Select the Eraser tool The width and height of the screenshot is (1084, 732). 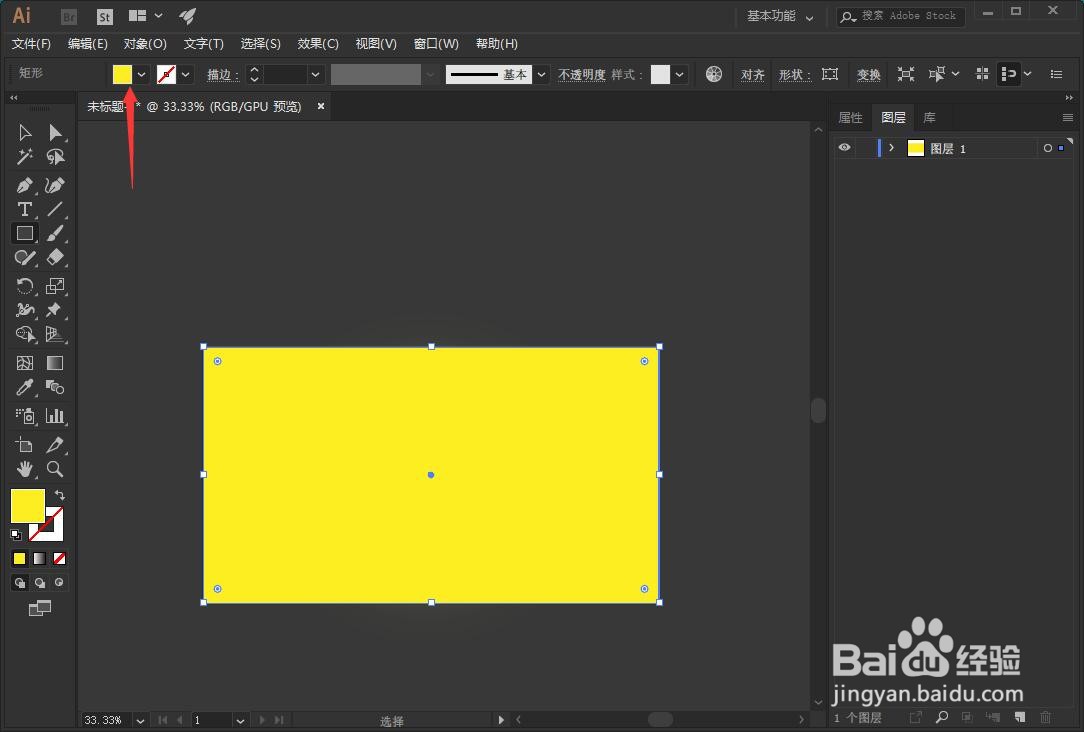point(55,257)
